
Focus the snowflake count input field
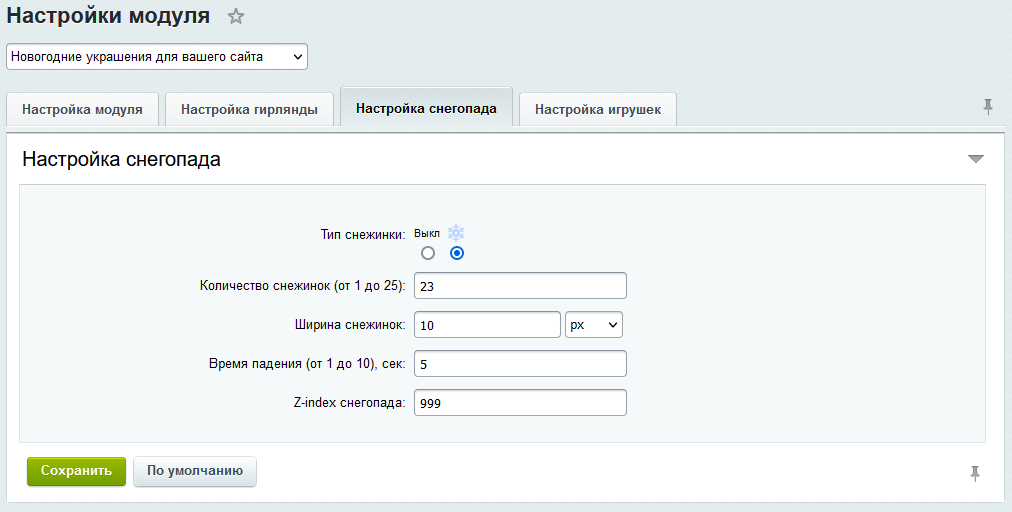pos(520,286)
